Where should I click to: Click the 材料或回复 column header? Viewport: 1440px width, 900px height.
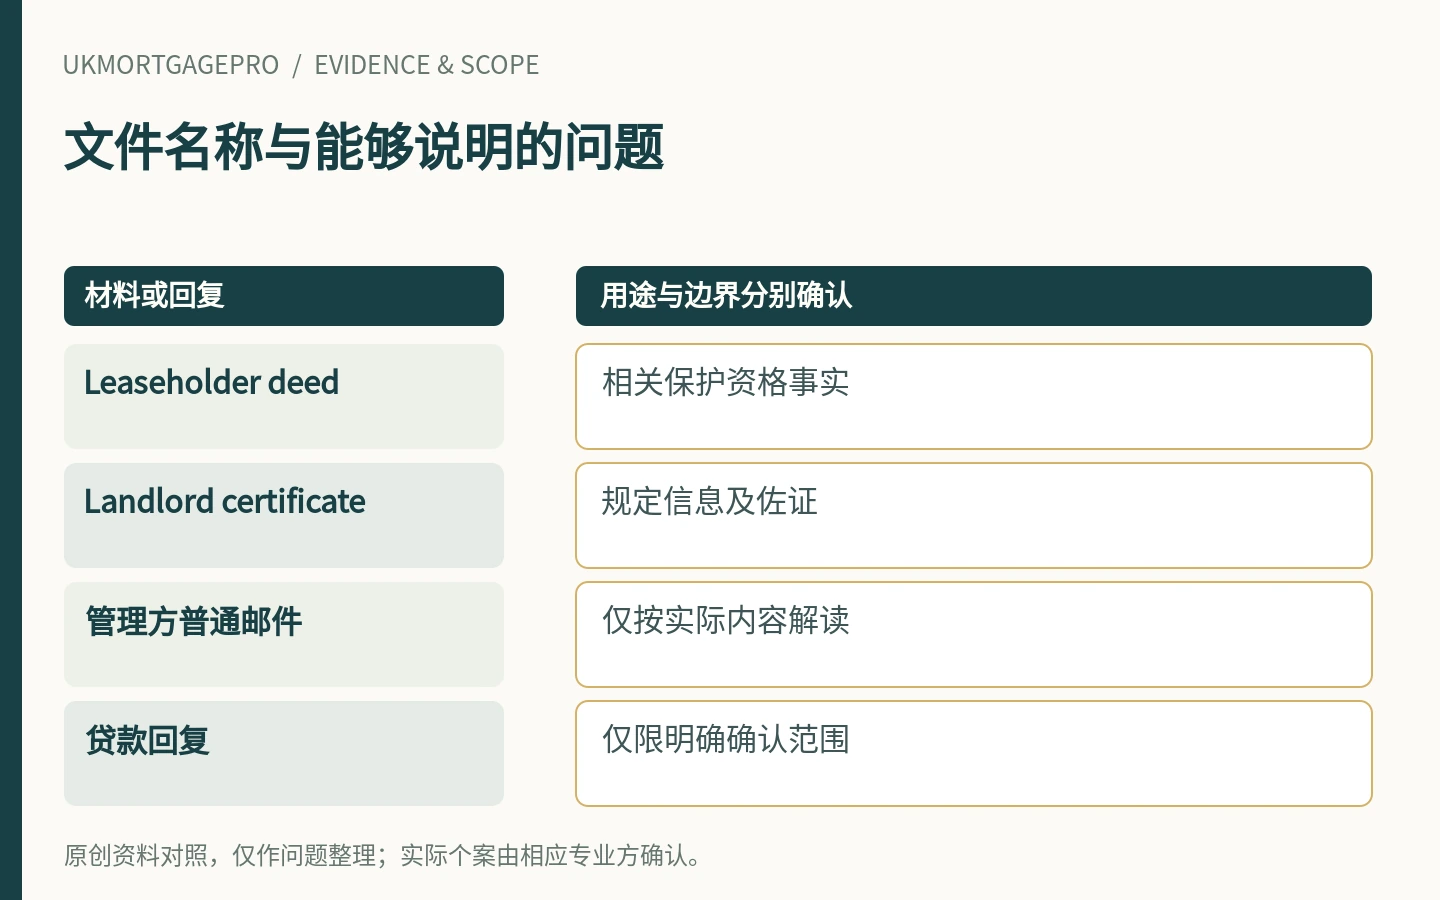(x=284, y=296)
